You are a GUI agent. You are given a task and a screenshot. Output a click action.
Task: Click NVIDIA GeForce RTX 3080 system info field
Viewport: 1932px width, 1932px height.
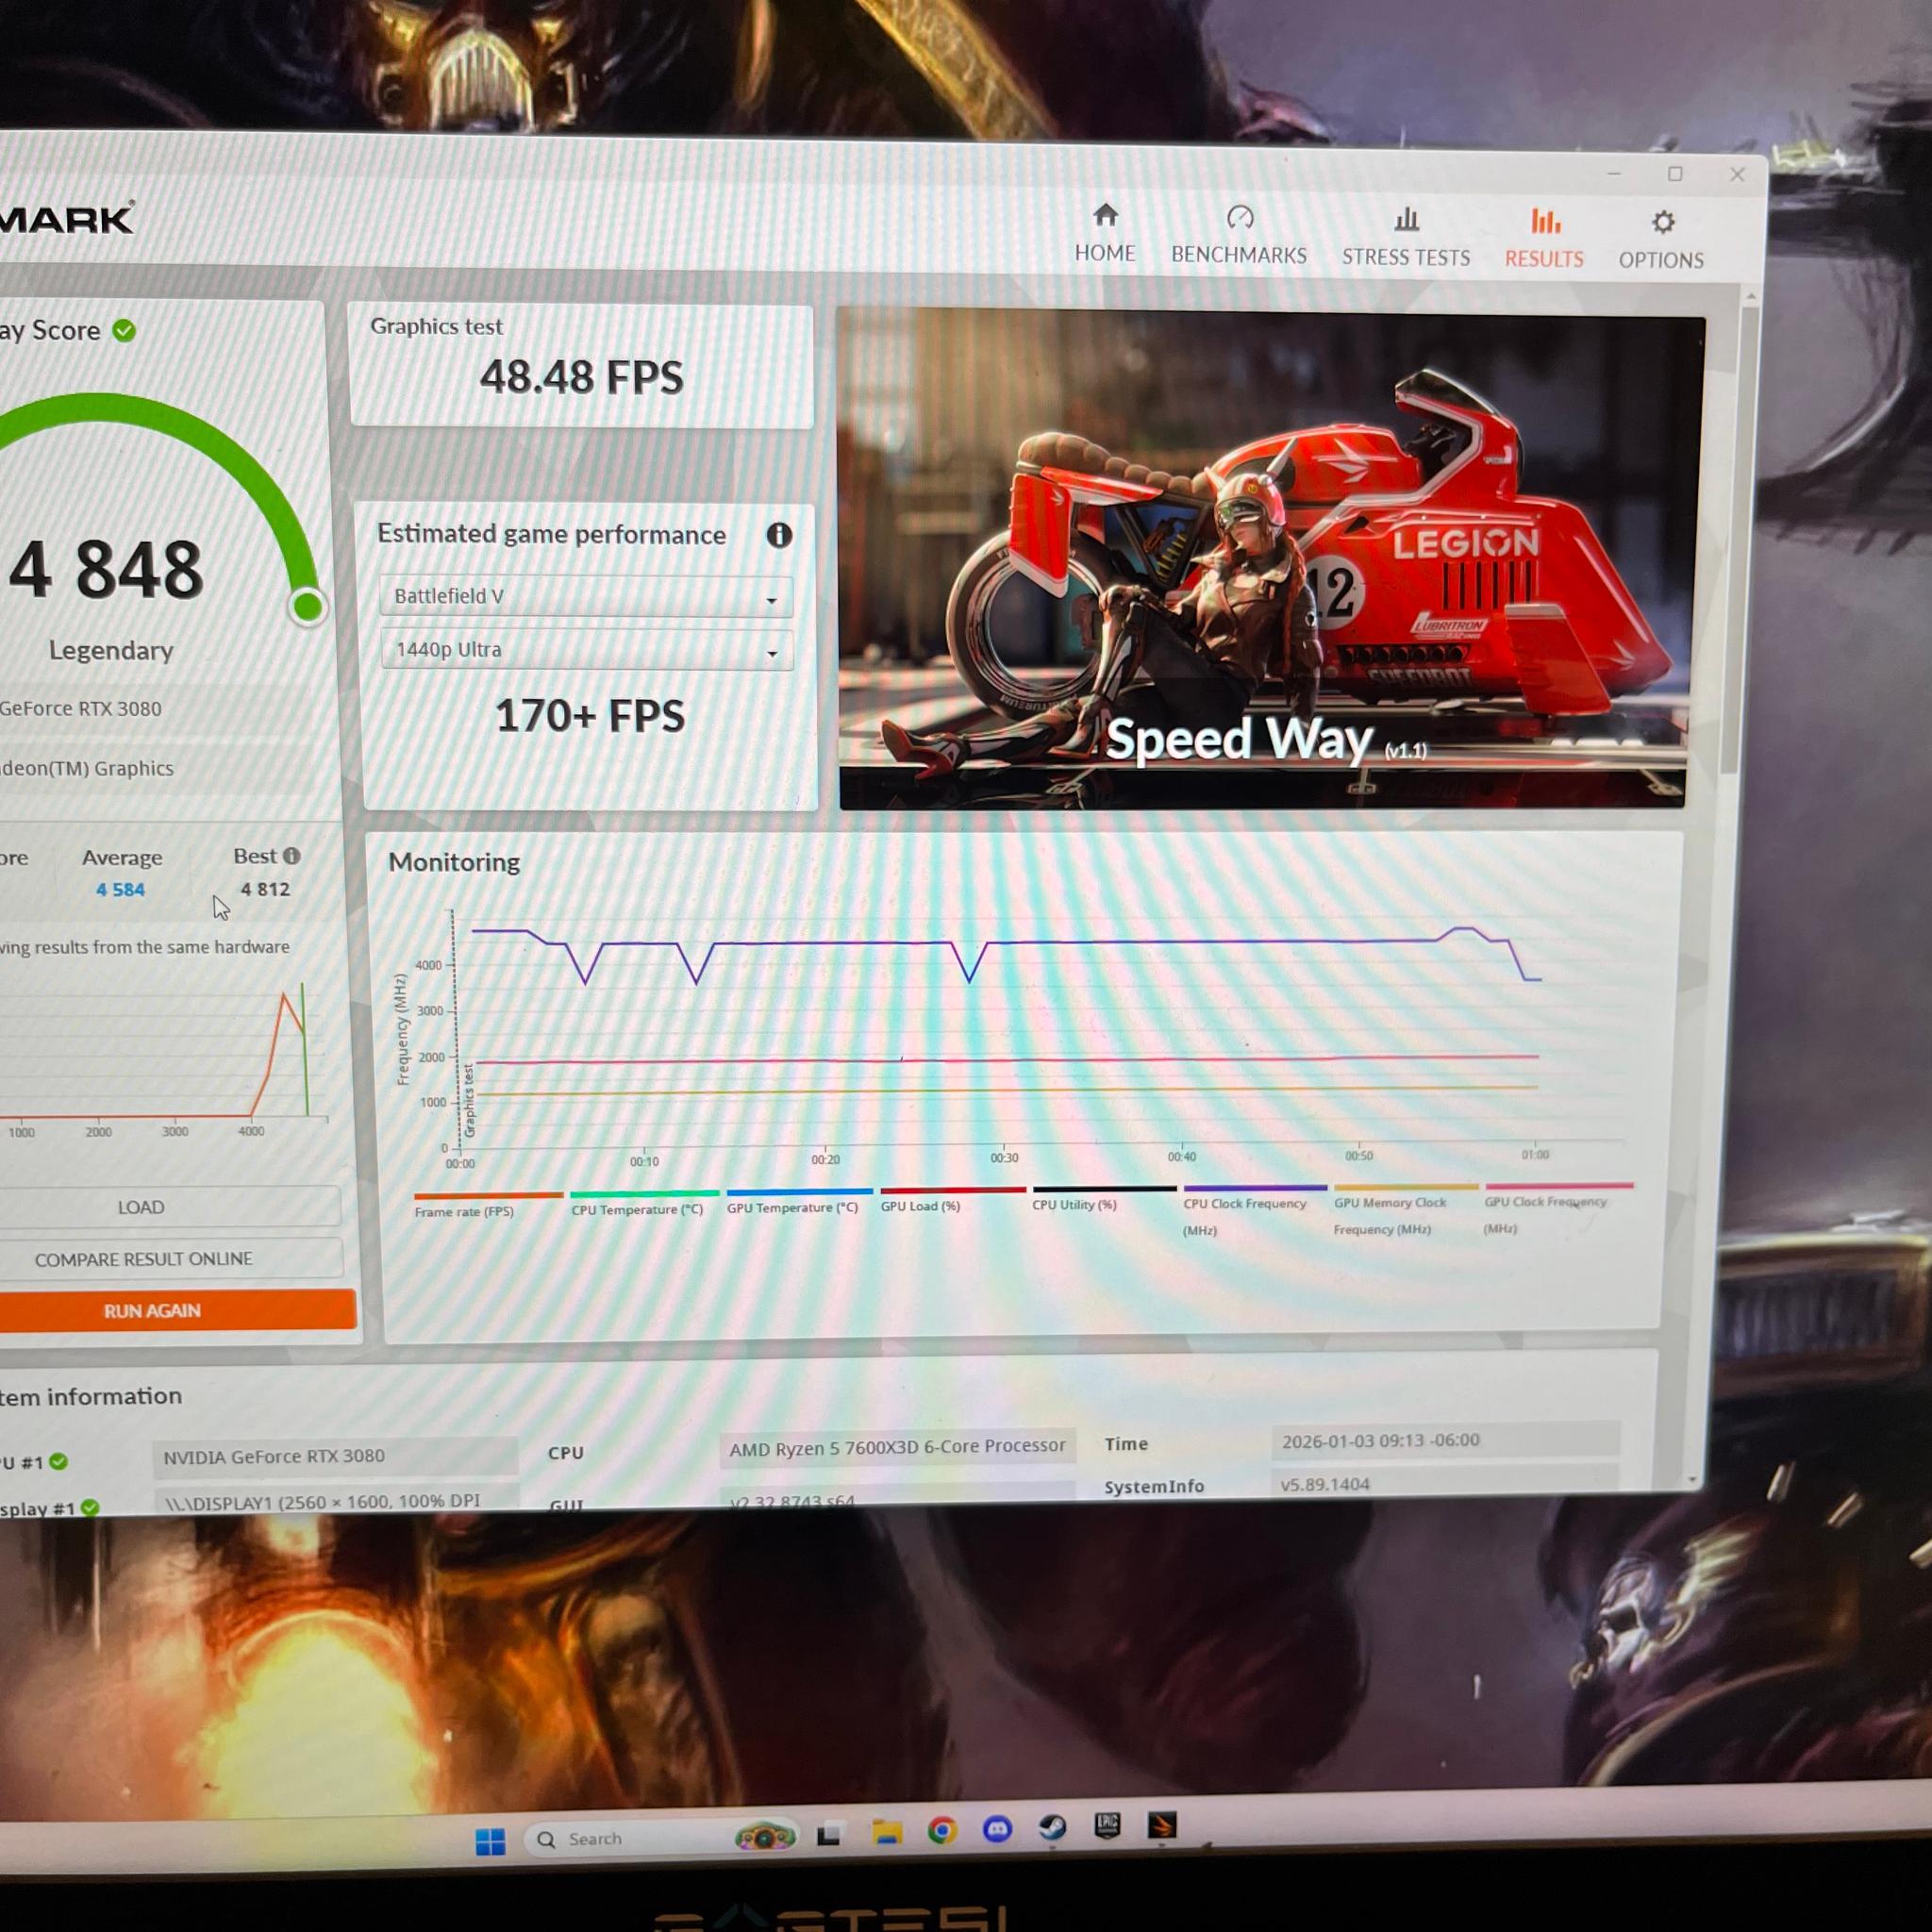point(335,1456)
